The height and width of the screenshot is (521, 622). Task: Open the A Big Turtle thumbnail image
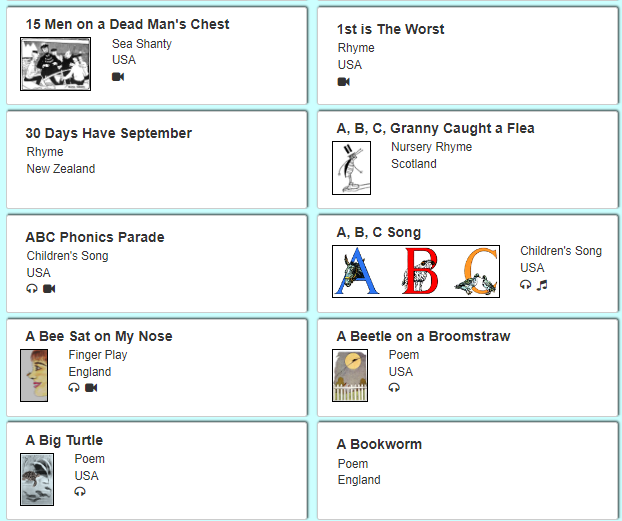(x=37, y=479)
